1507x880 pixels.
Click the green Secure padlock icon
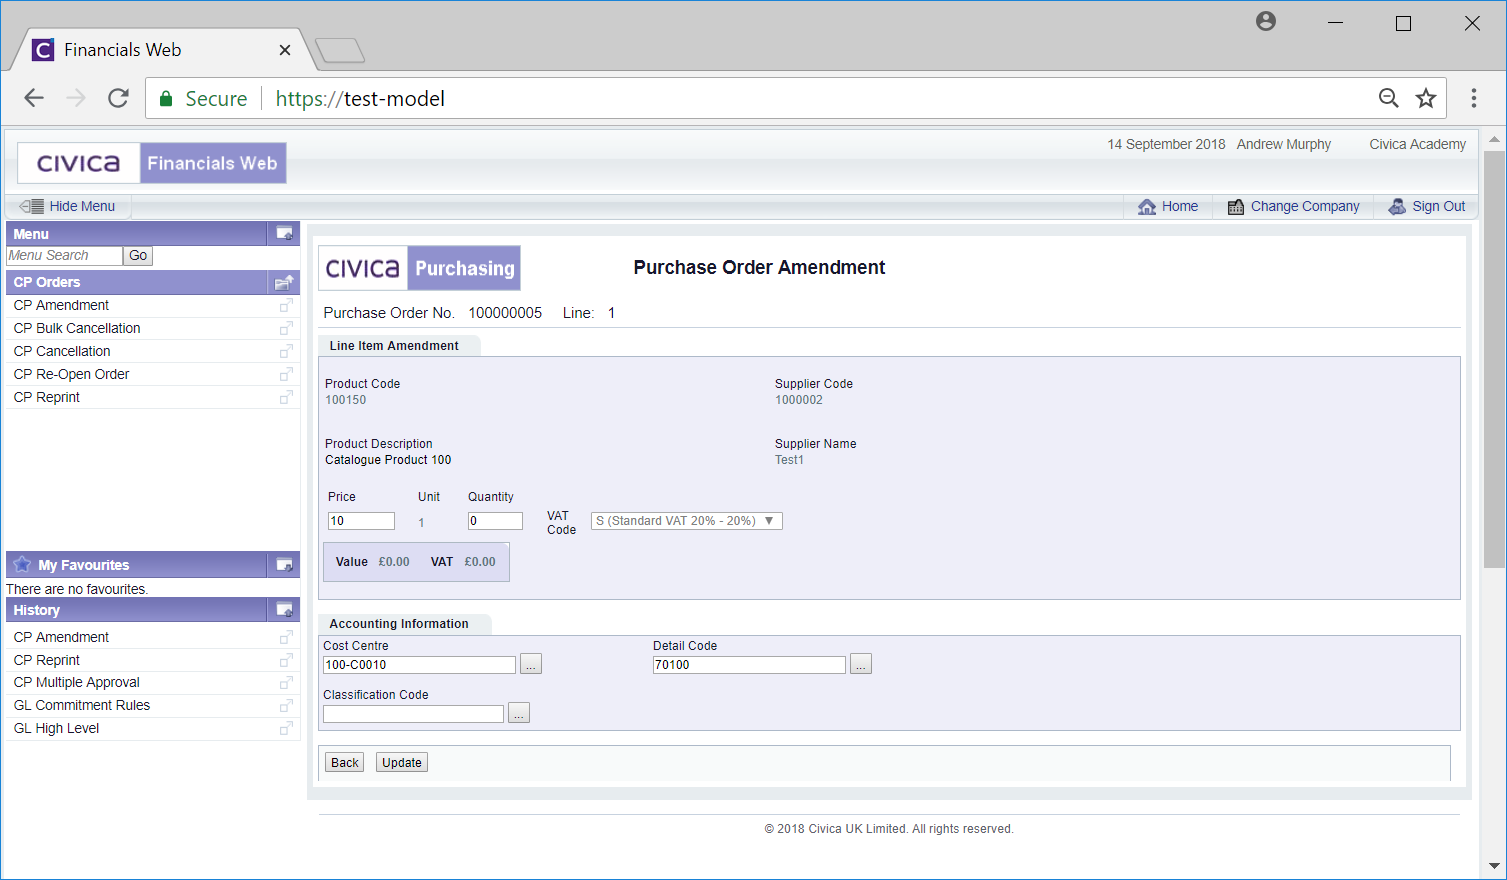pyautogui.click(x=166, y=98)
